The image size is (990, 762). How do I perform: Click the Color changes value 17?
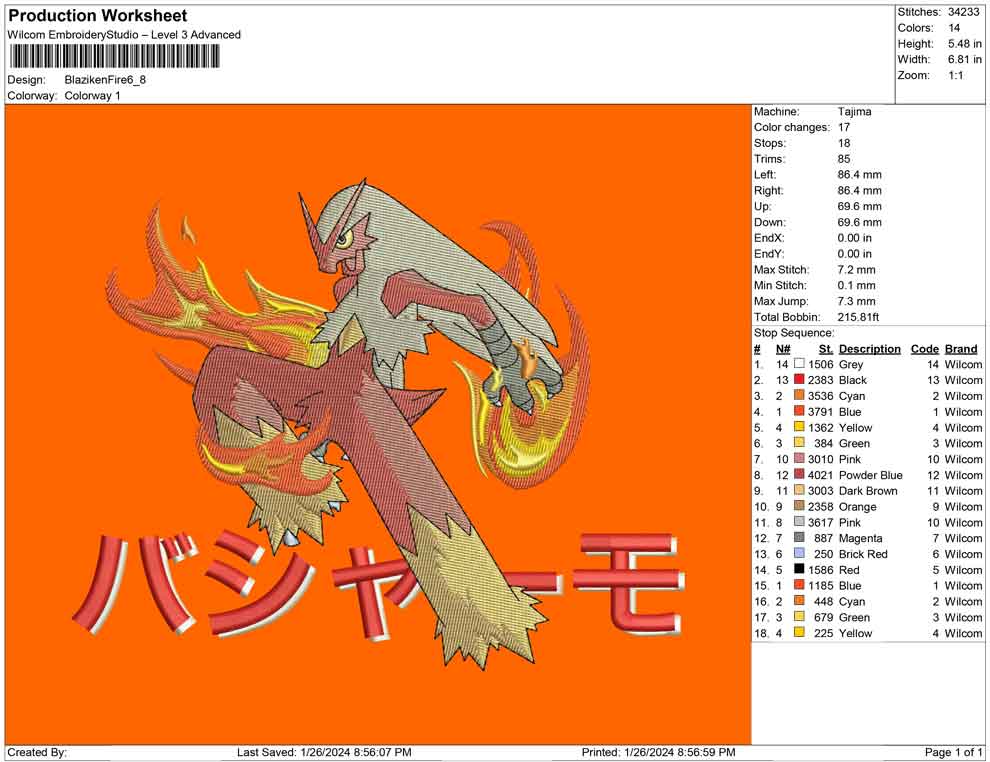(x=844, y=127)
